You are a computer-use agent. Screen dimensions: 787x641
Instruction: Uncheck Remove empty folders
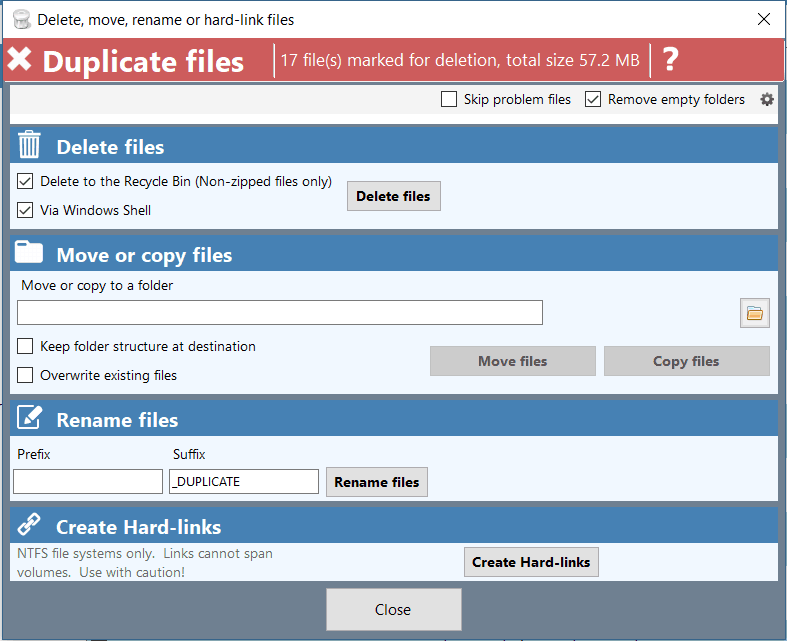(x=593, y=99)
